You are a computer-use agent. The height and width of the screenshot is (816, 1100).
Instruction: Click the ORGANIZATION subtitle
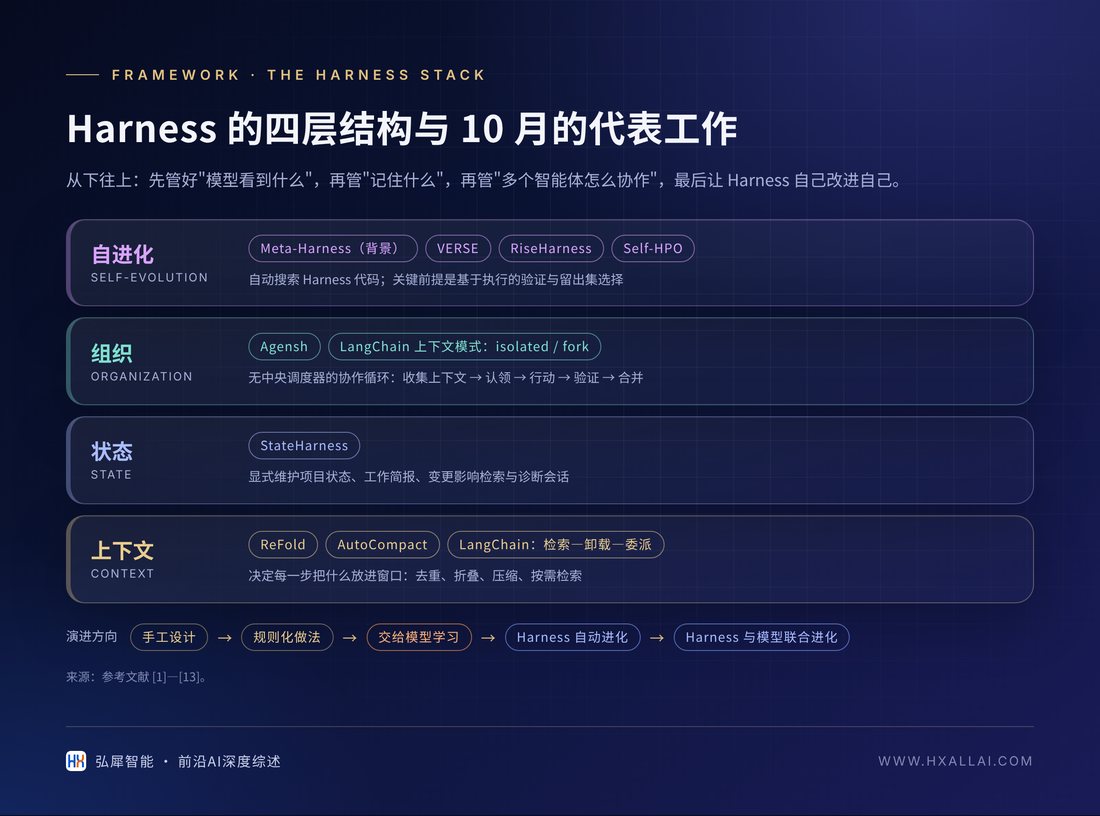[x=142, y=377]
